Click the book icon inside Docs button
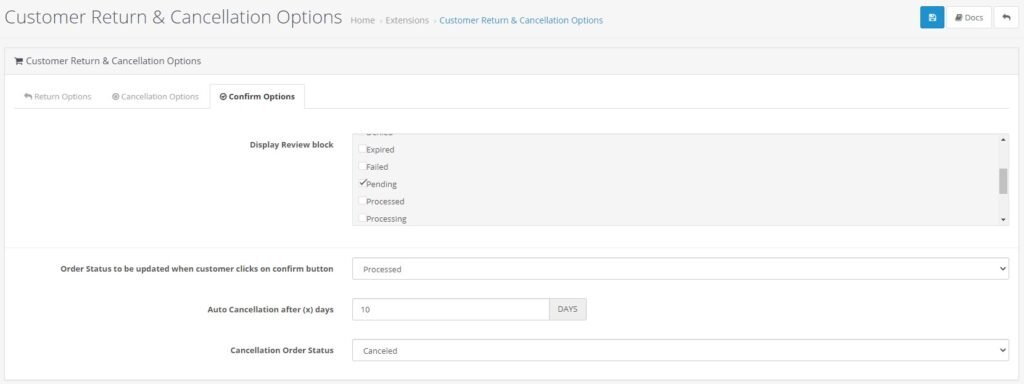The image size is (1024, 384). click(x=959, y=18)
